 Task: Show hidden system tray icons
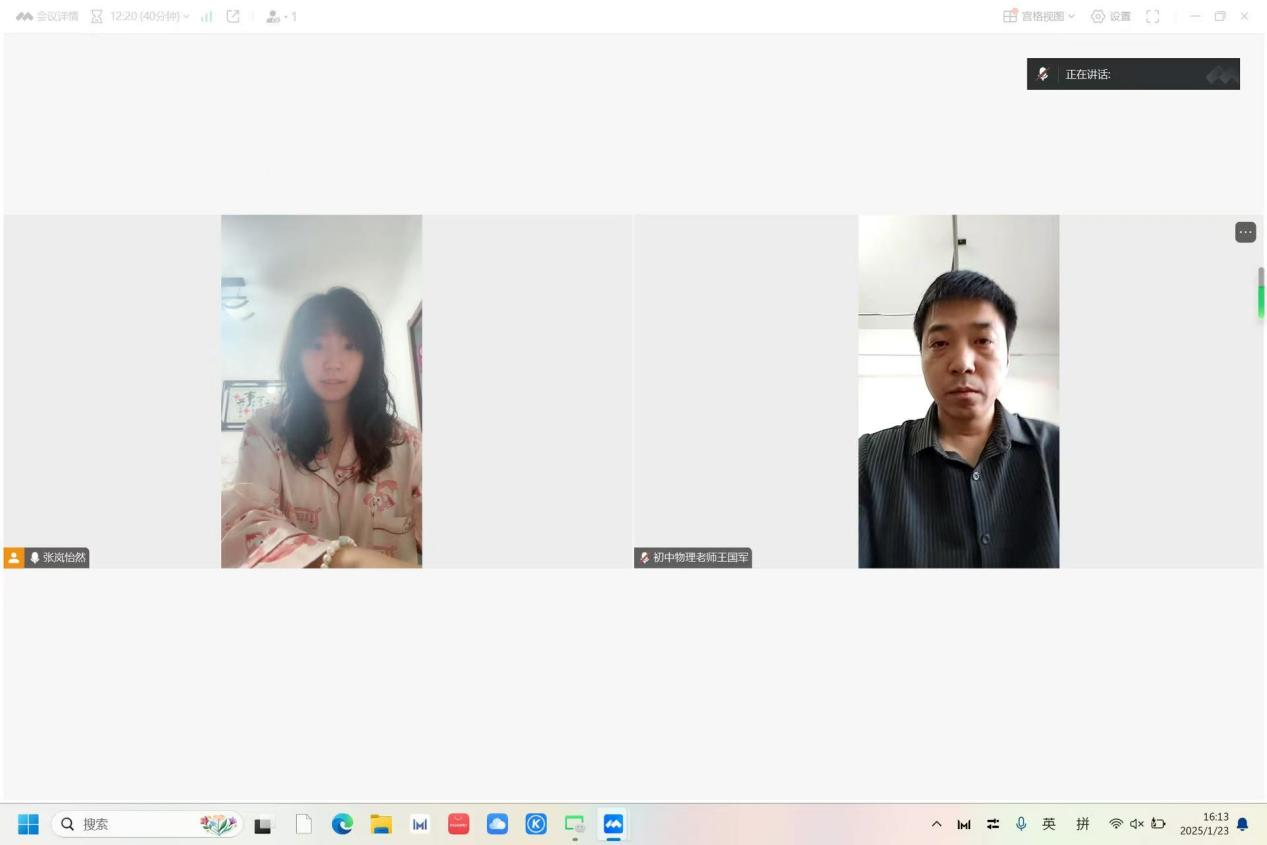pyautogui.click(x=937, y=824)
